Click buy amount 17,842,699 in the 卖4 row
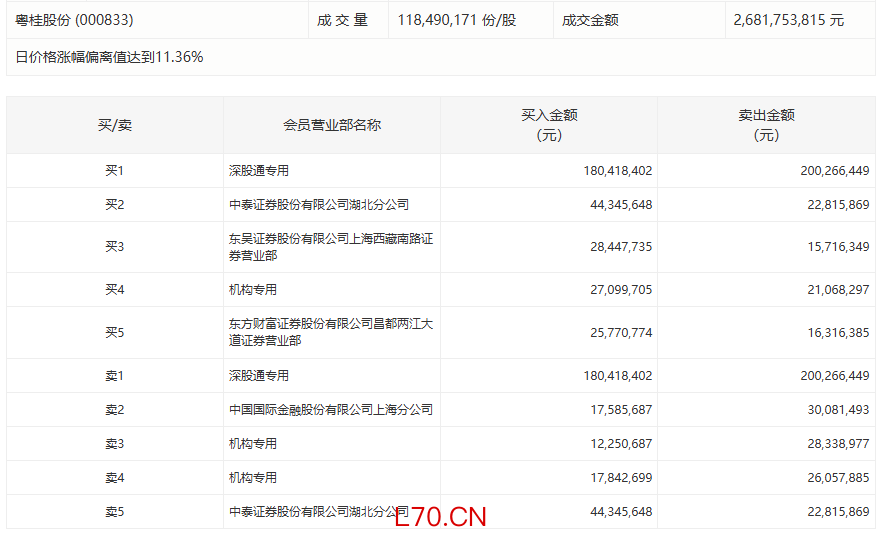This screenshot has width=882, height=537. [617, 478]
